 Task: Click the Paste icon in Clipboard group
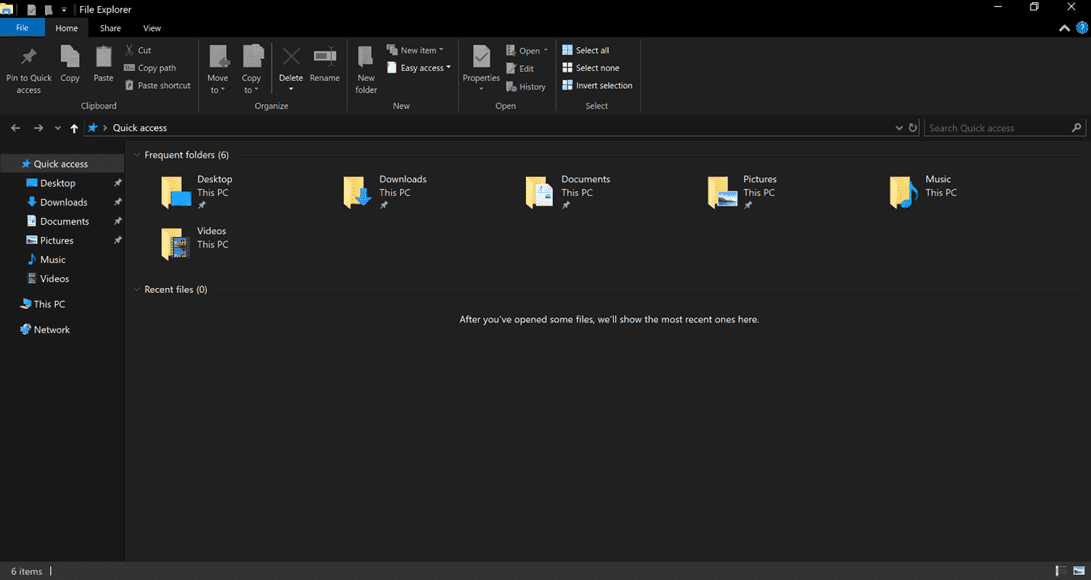(x=103, y=57)
